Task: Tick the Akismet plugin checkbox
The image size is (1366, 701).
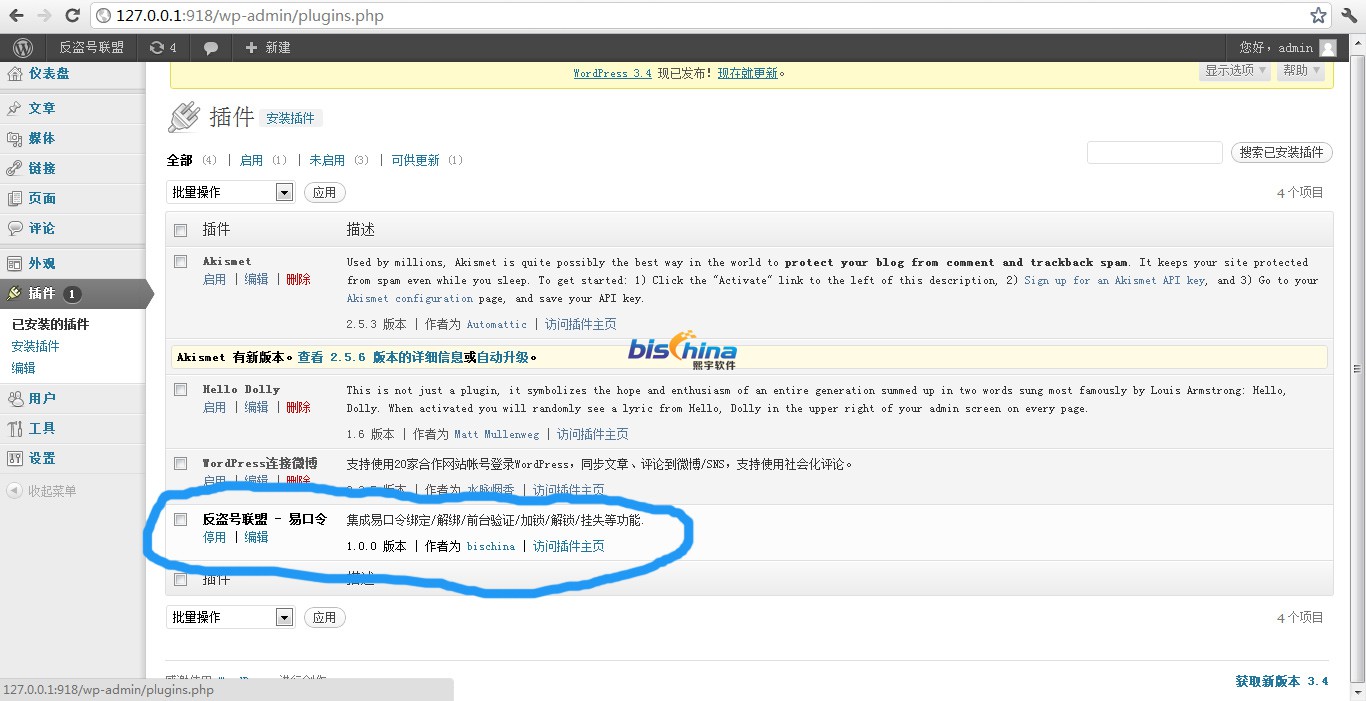Action: coord(181,261)
